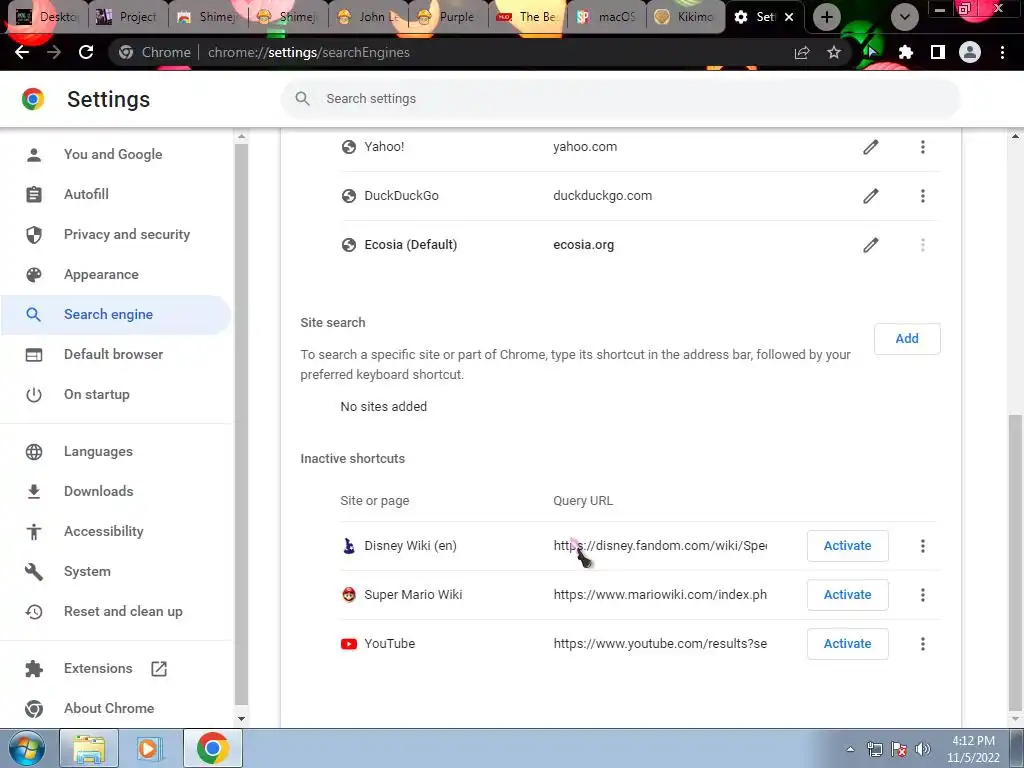Activate the Disney Wiki (en) shortcut
Screen dimensions: 1024x768
(x=848, y=546)
